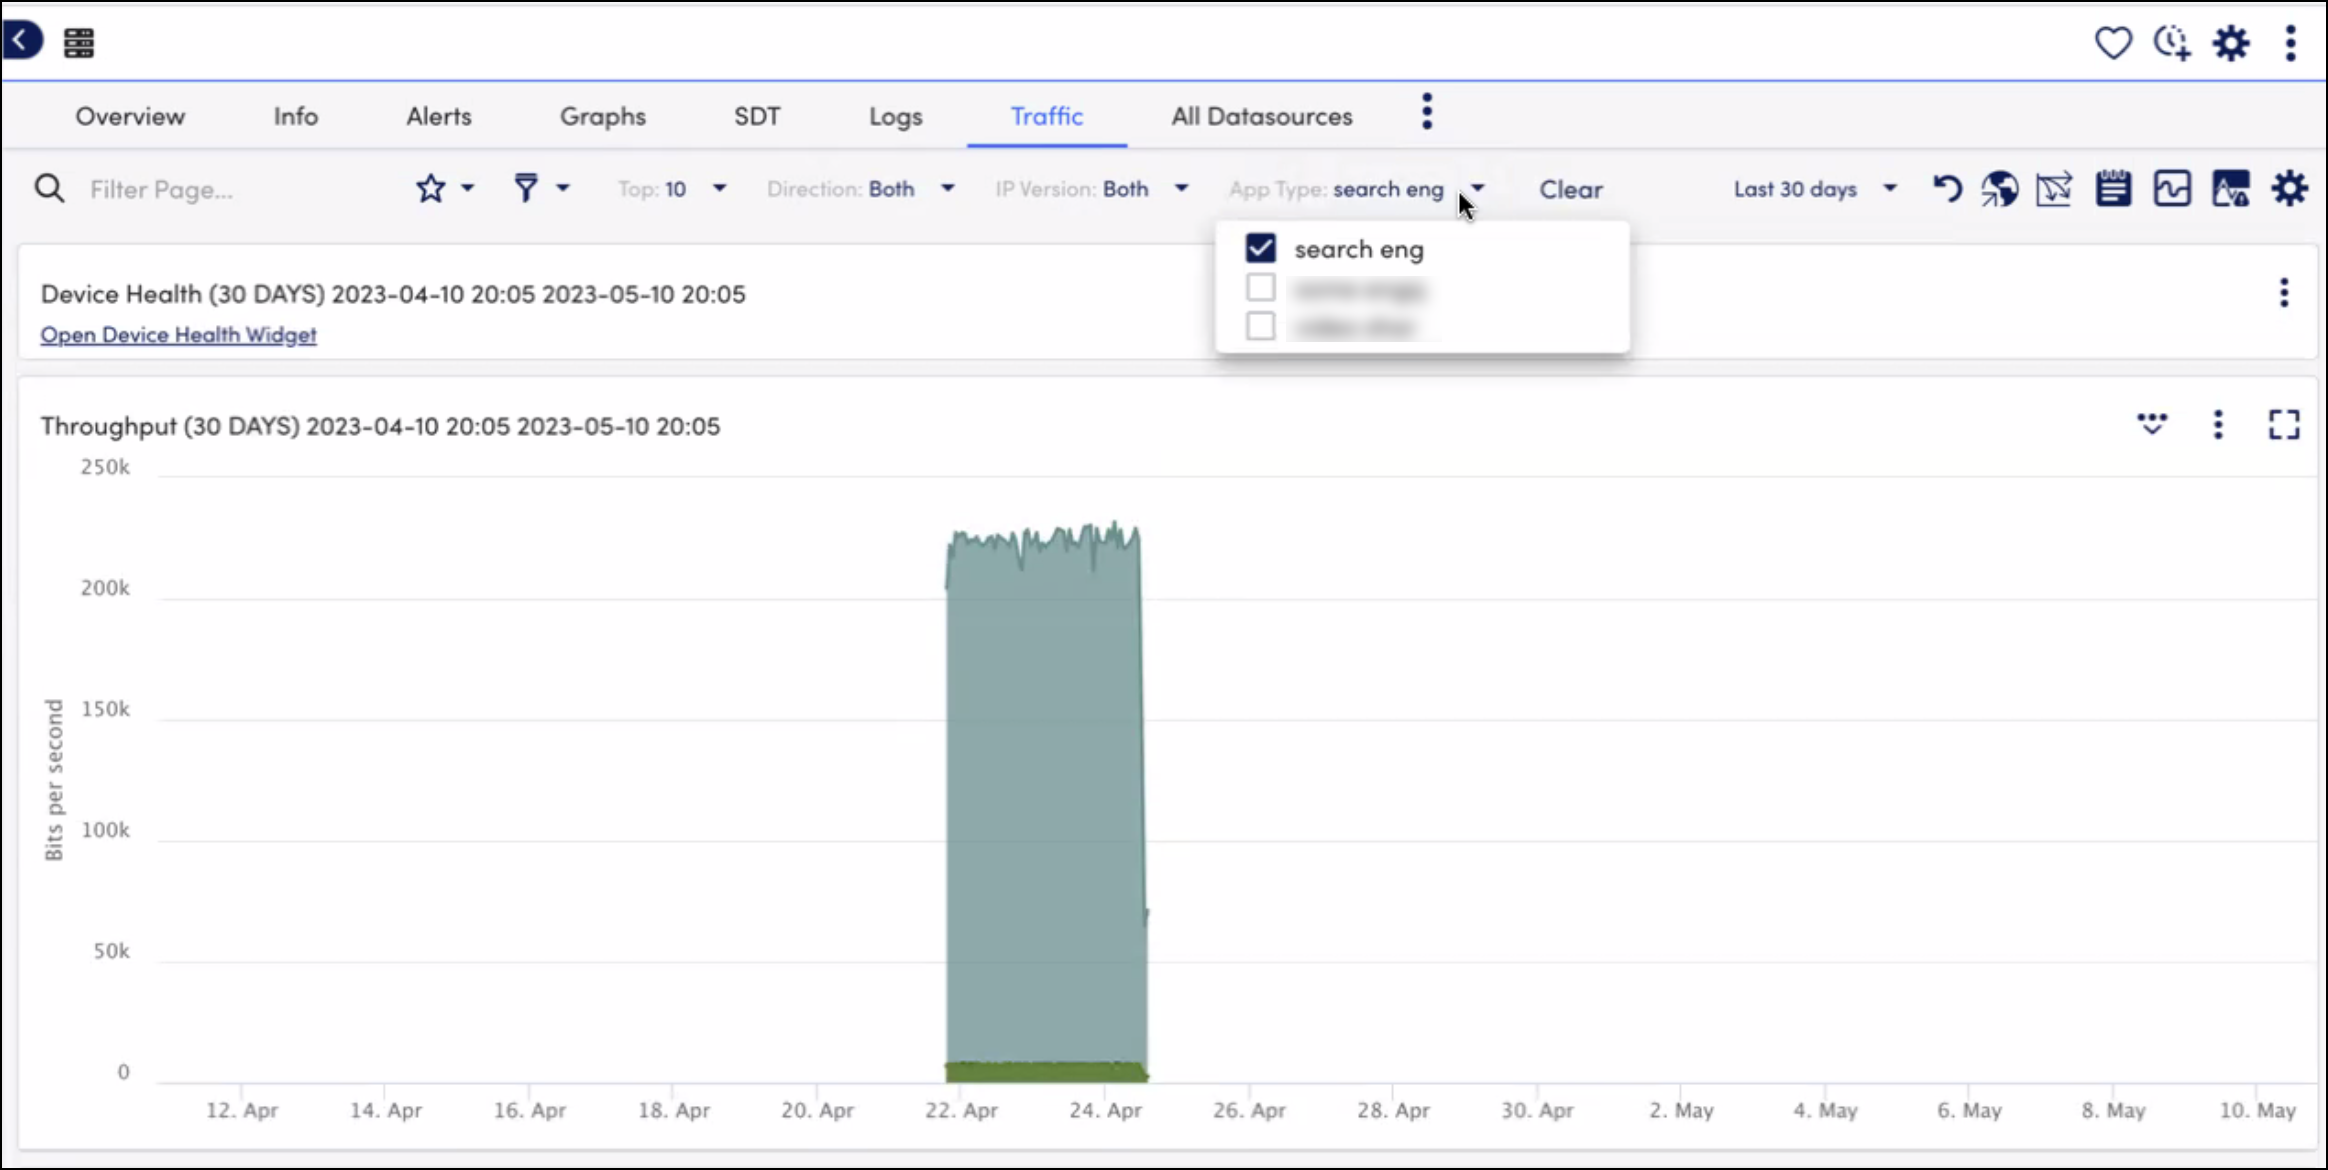
Task: Add device to favorites heart icon
Action: point(2113,43)
